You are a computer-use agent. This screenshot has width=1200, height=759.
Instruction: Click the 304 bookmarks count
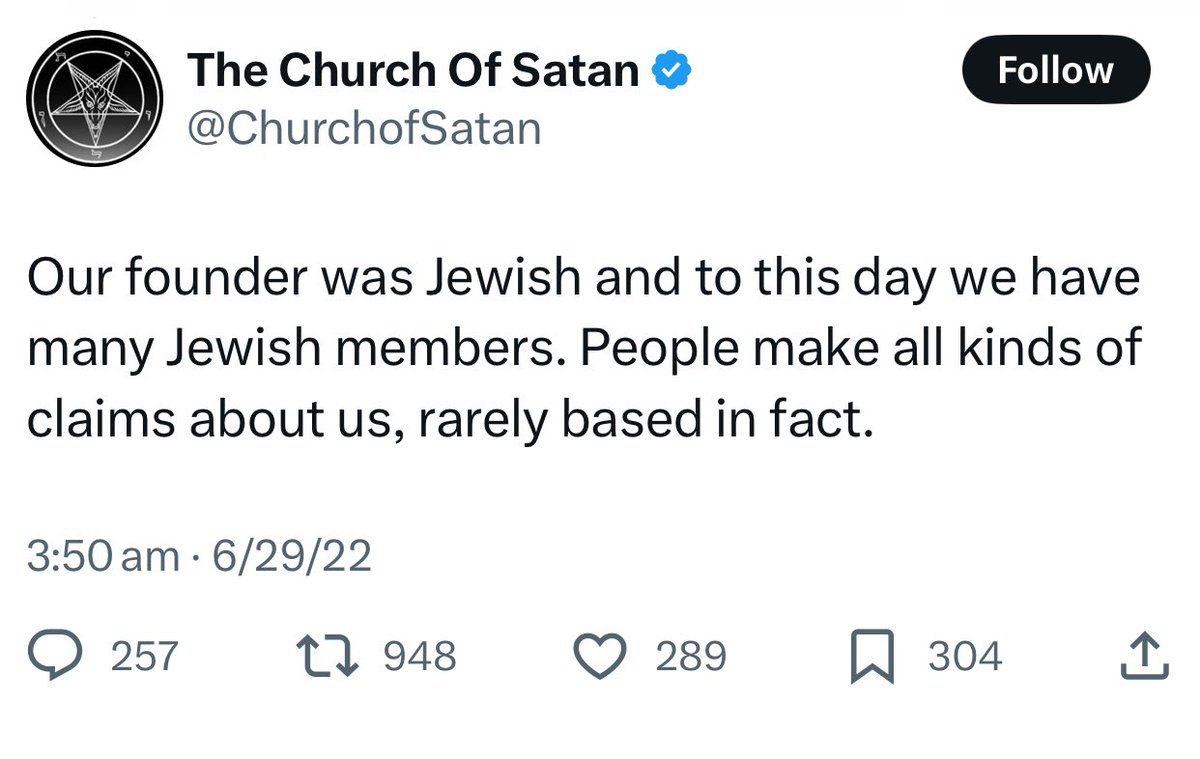[965, 657]
